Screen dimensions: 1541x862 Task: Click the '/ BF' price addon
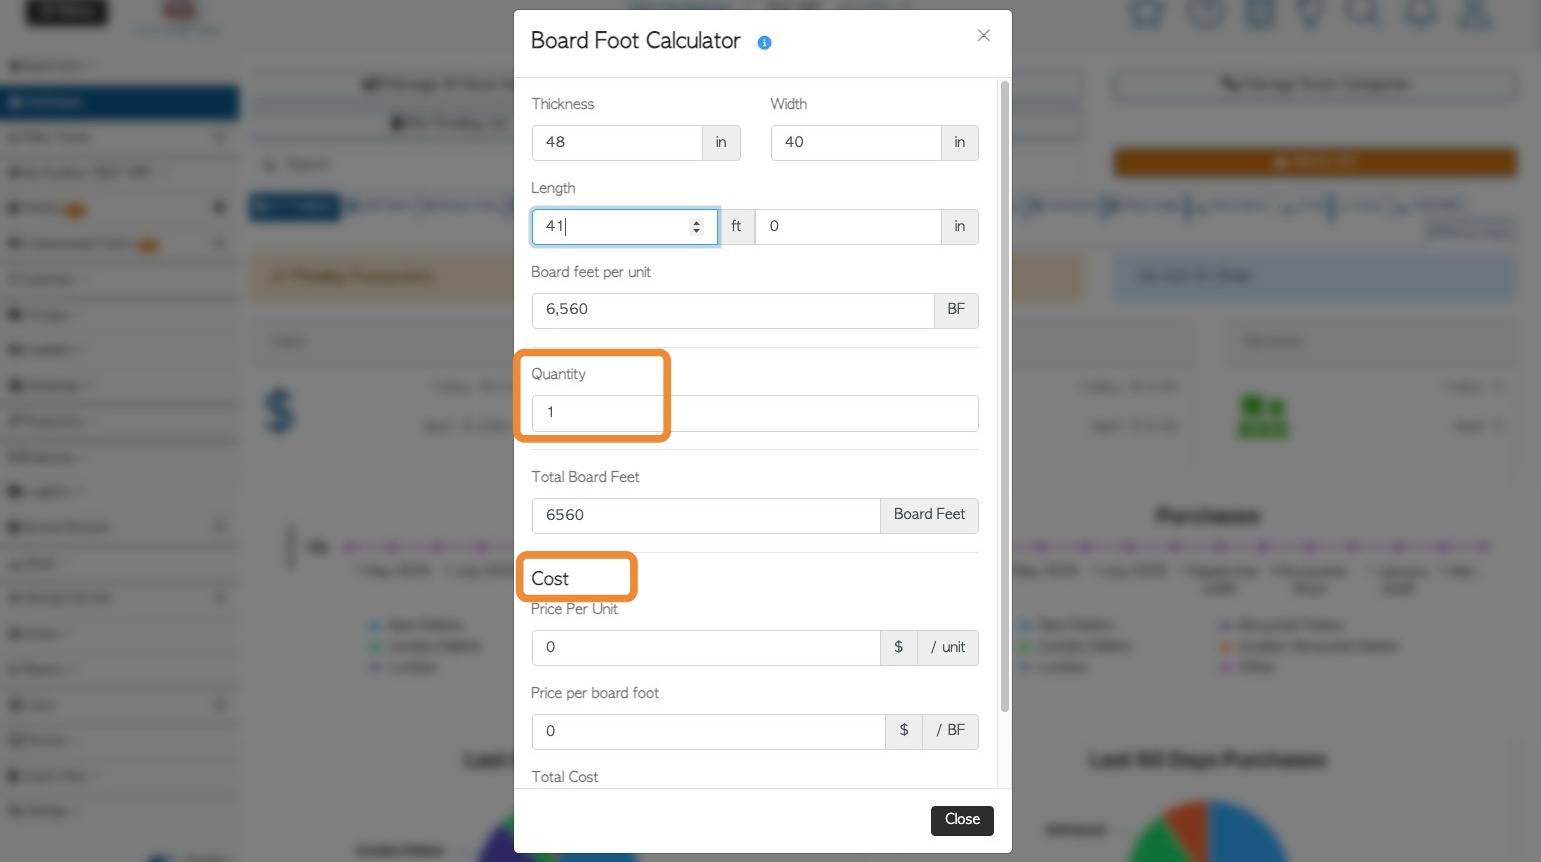pos(950,731)
